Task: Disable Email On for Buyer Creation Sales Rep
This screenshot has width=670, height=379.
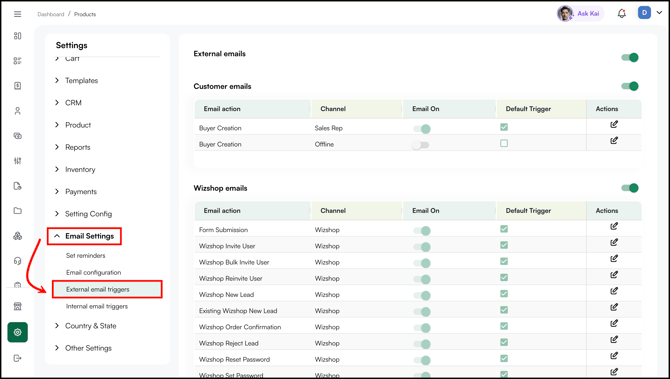Action: click(x=422, y=129)
